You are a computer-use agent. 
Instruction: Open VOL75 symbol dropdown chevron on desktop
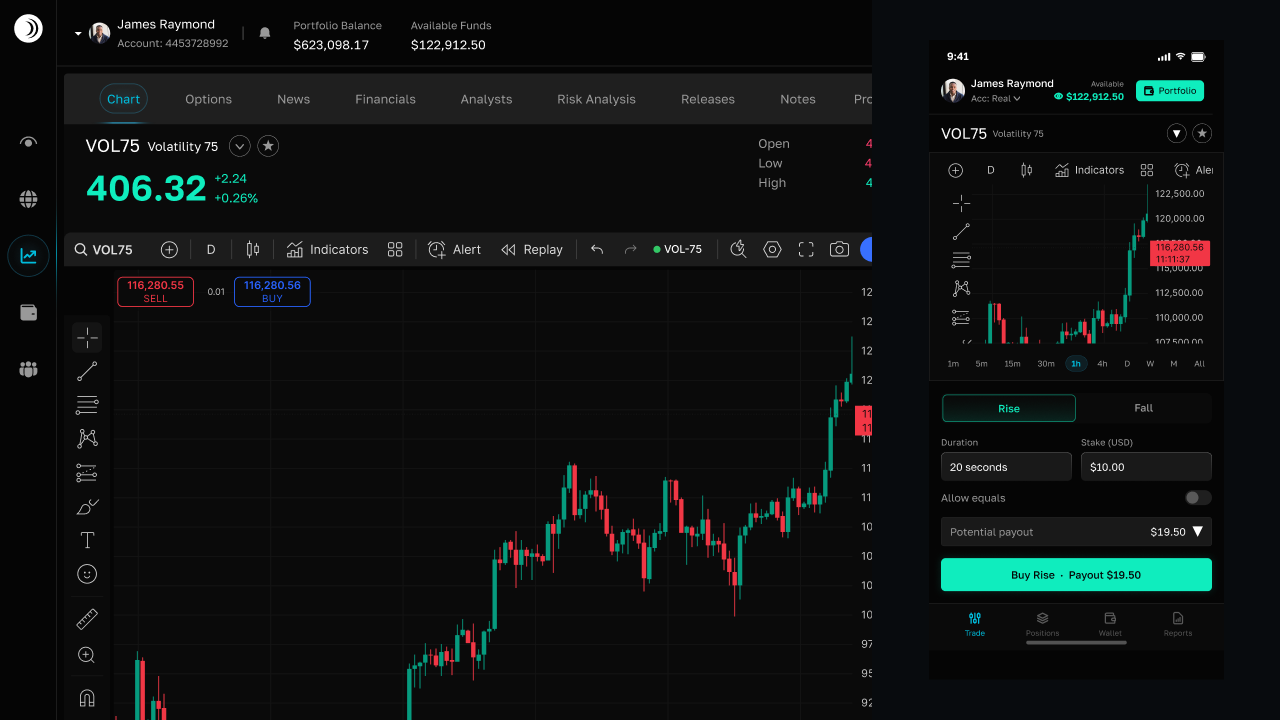pyautogui.click(x=239, y=146)
